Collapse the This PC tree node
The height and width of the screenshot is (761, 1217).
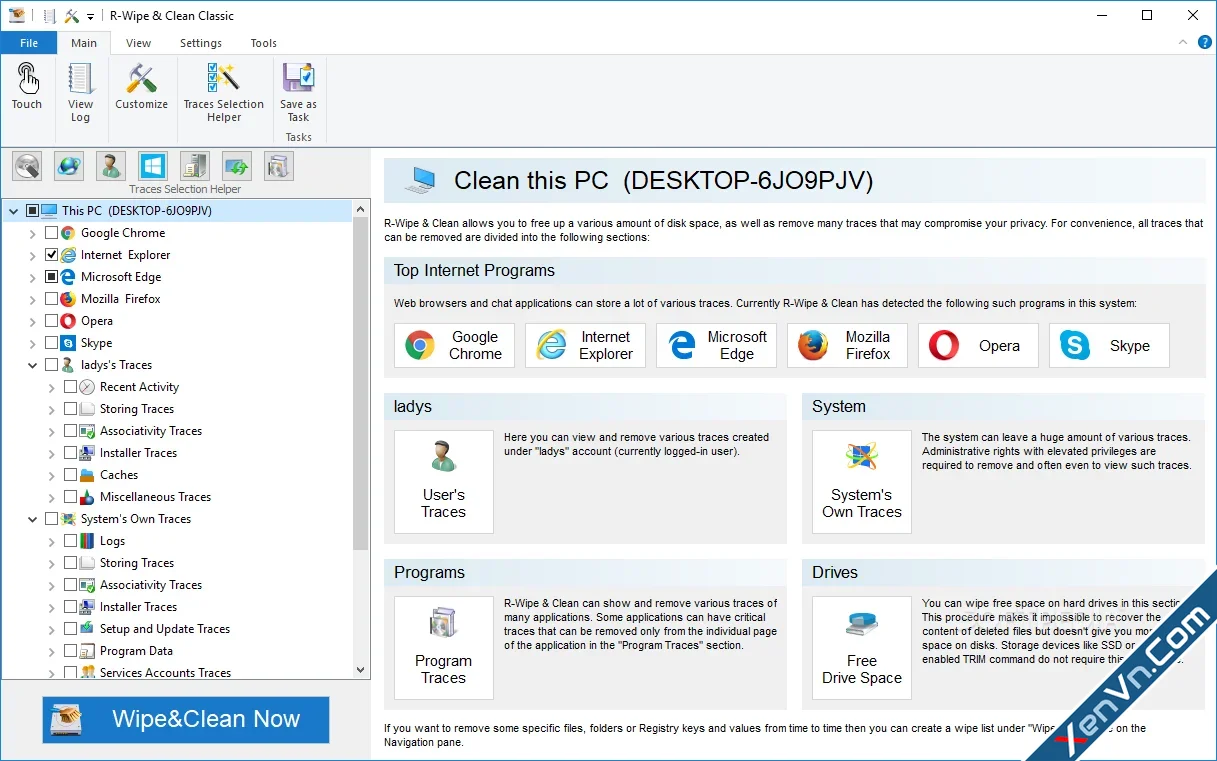click(14, 211)
